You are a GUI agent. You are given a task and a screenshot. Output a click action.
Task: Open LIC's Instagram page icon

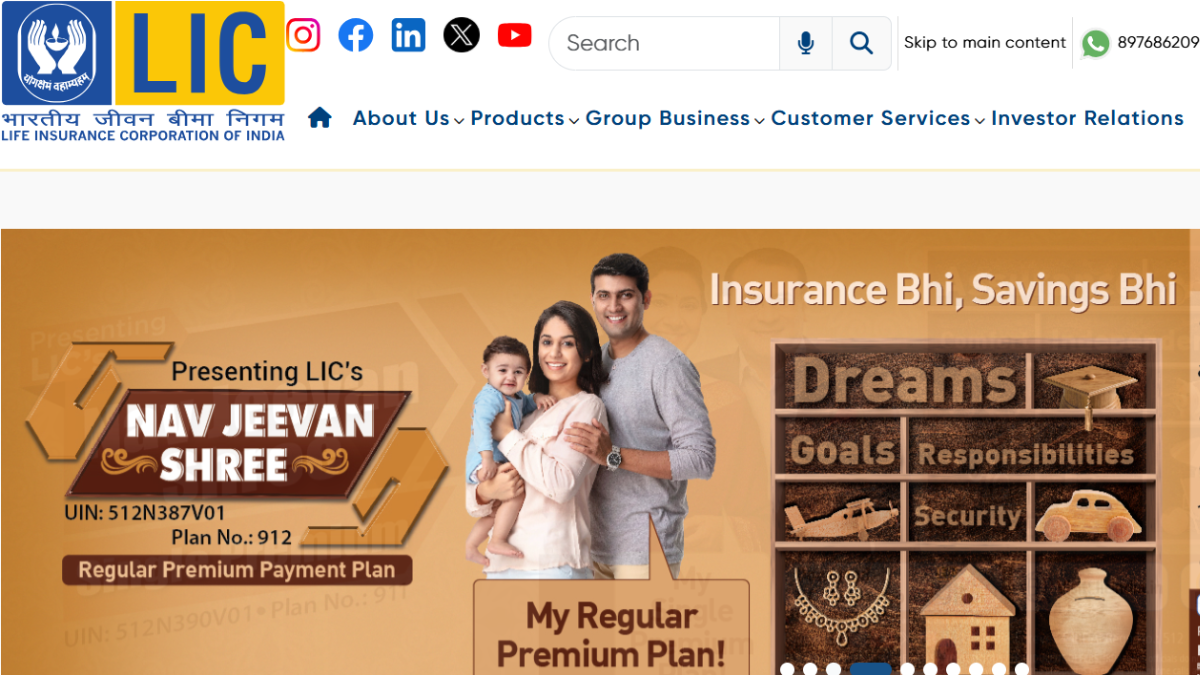(x=303, y=36)
